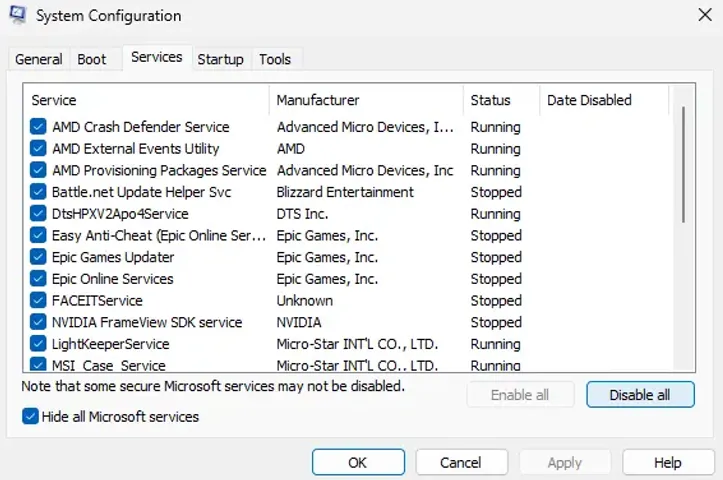
Task: Click Stopped status of Battle.net Update Helper
Action: tap(496, 192)
